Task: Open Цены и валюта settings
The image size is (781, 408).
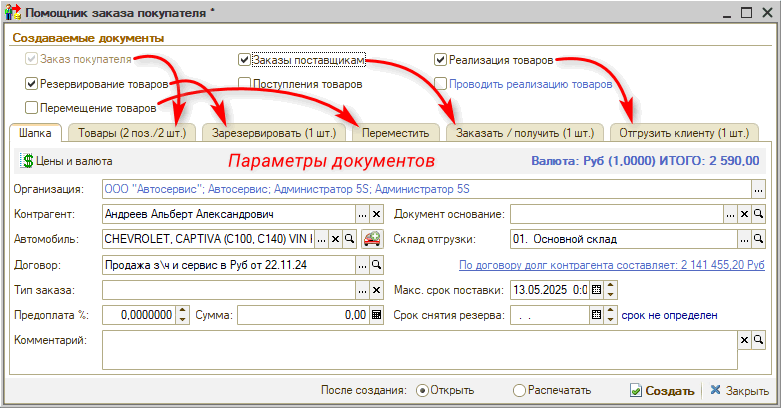Action: 66,160
